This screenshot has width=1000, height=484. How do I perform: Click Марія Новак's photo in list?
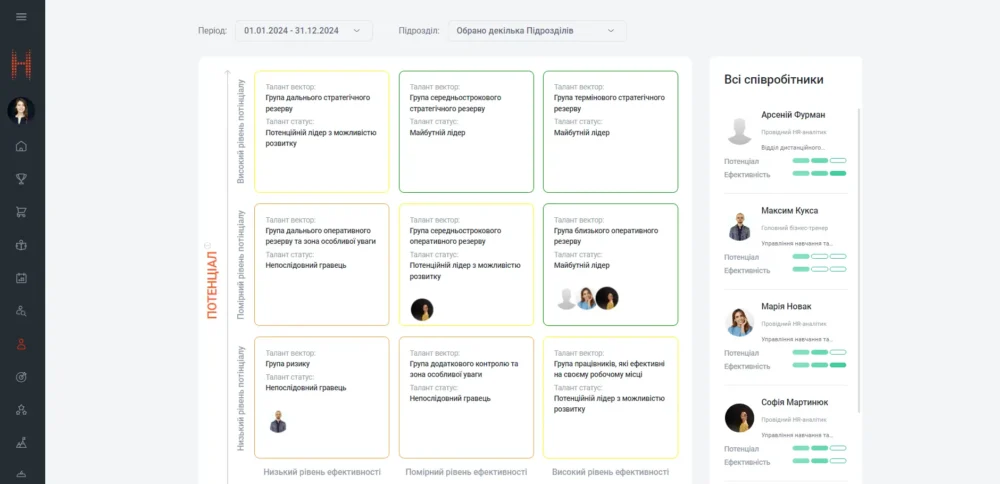click(740, 322)
